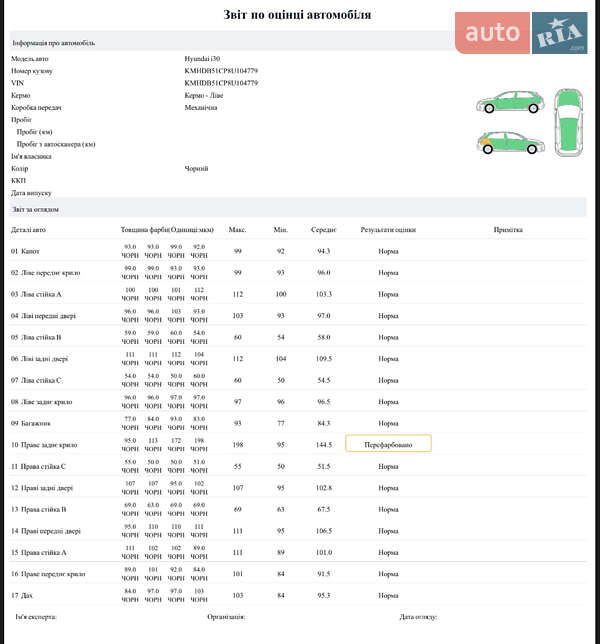Image resolution: width=600 pixels, height=644 pixels.
Task: Click the right side view car diagram
Action: [x=510, y=143]
